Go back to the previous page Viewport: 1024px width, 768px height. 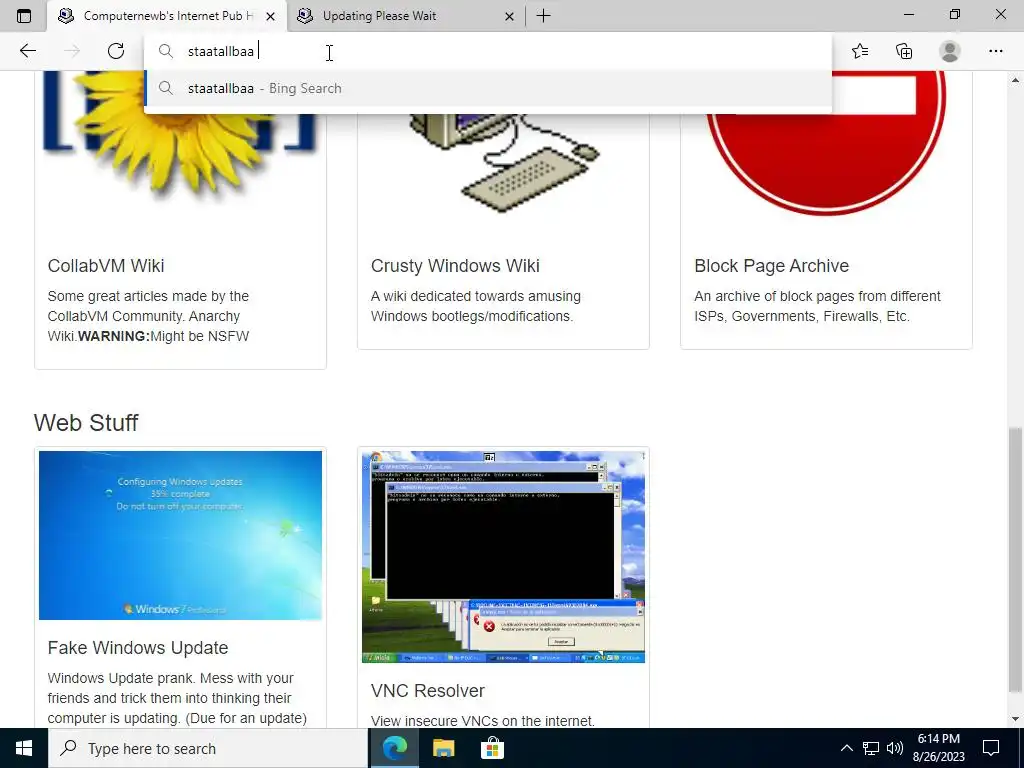coord(27,51)
